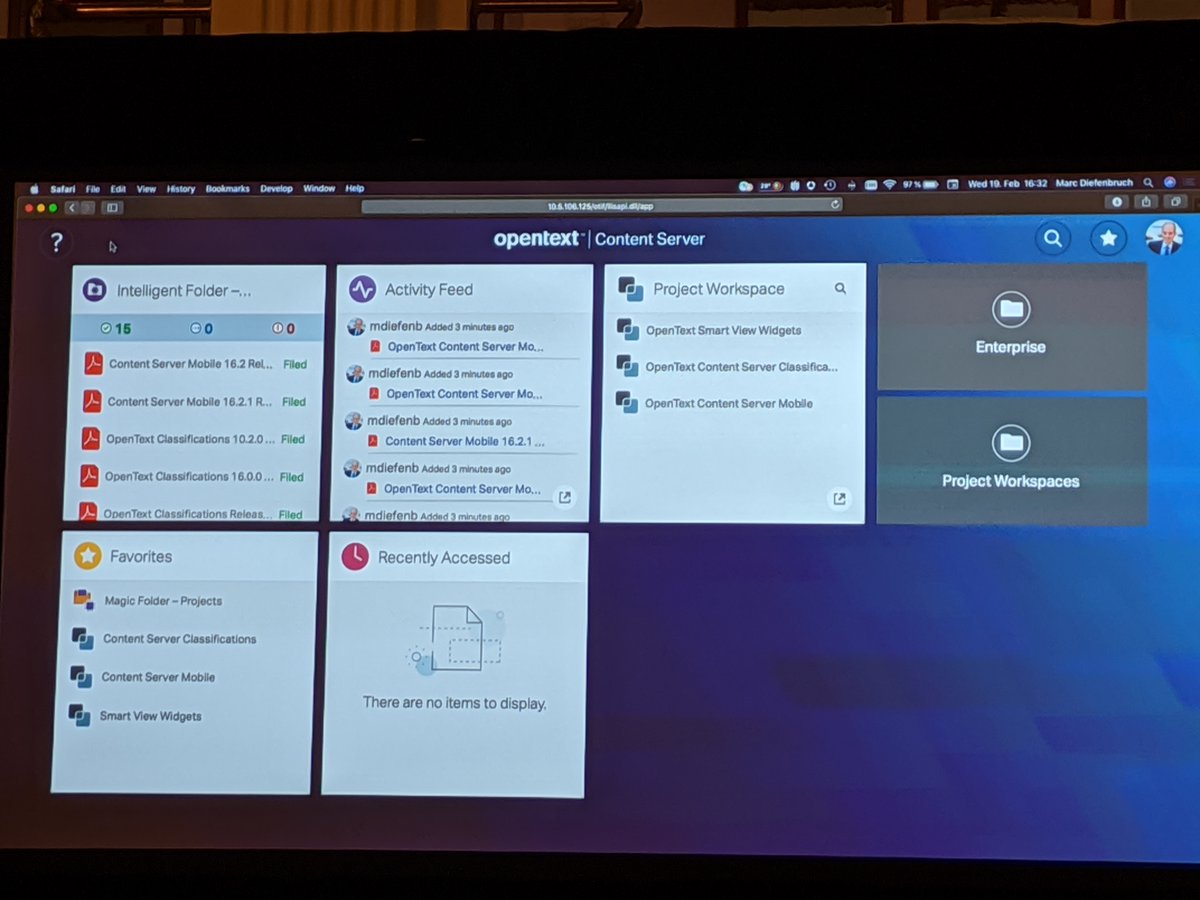Open first OpenText Content Server Mo... feed link
Image resolution: width=1200 pixels, height=900 pixels.
coord(466,347)
